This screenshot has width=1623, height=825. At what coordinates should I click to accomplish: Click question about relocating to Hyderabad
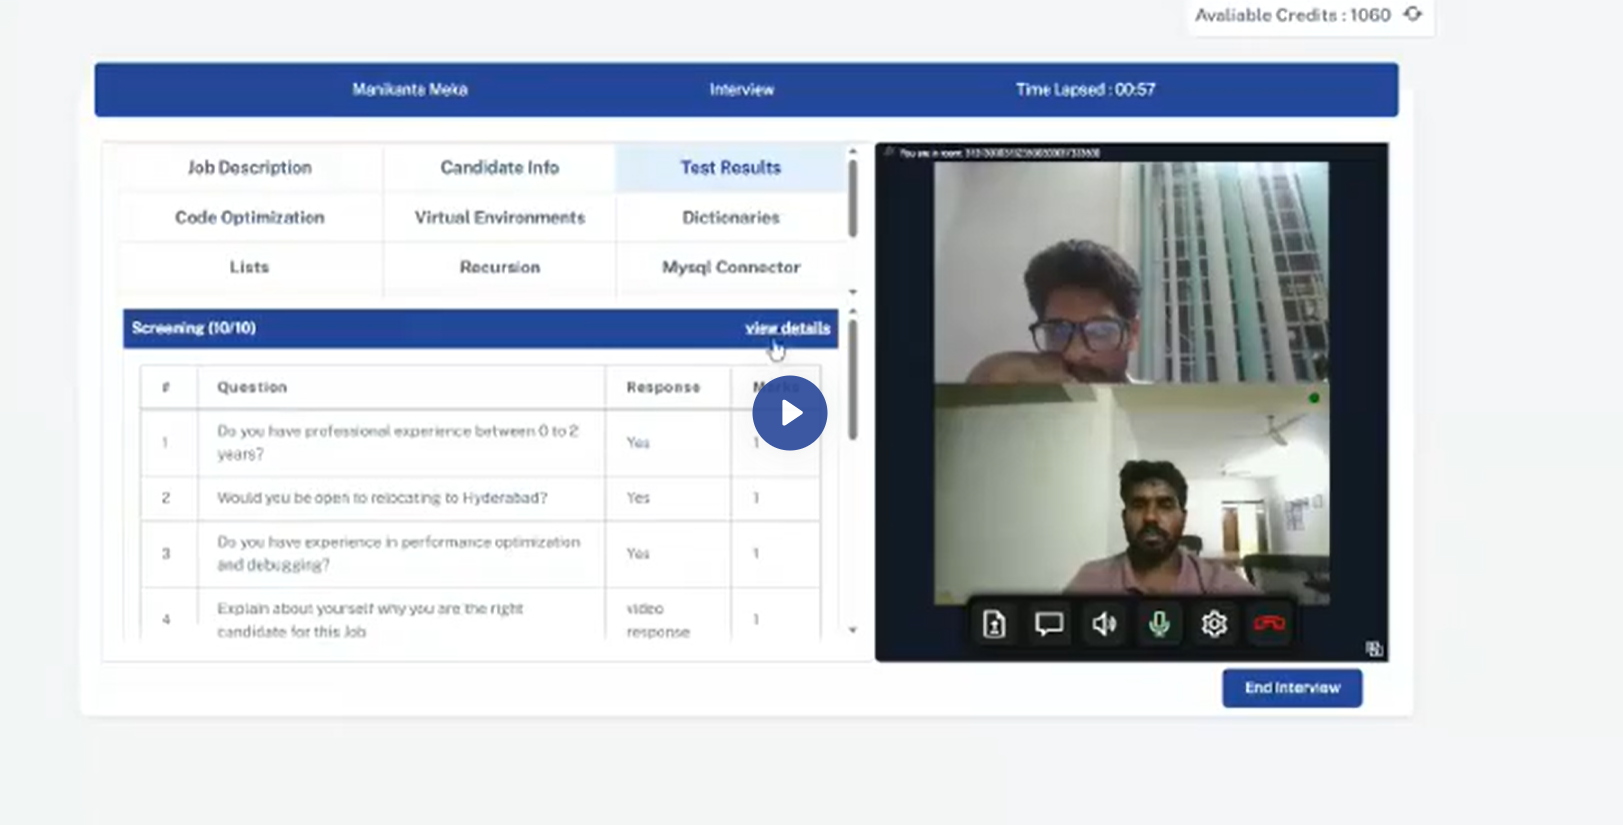click(382, 497)
